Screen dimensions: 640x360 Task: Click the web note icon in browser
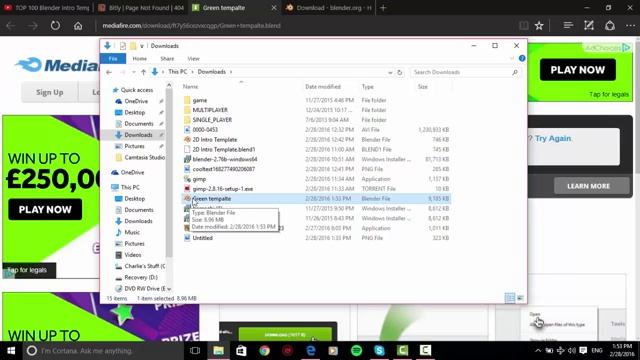click(x=589, y=25)
